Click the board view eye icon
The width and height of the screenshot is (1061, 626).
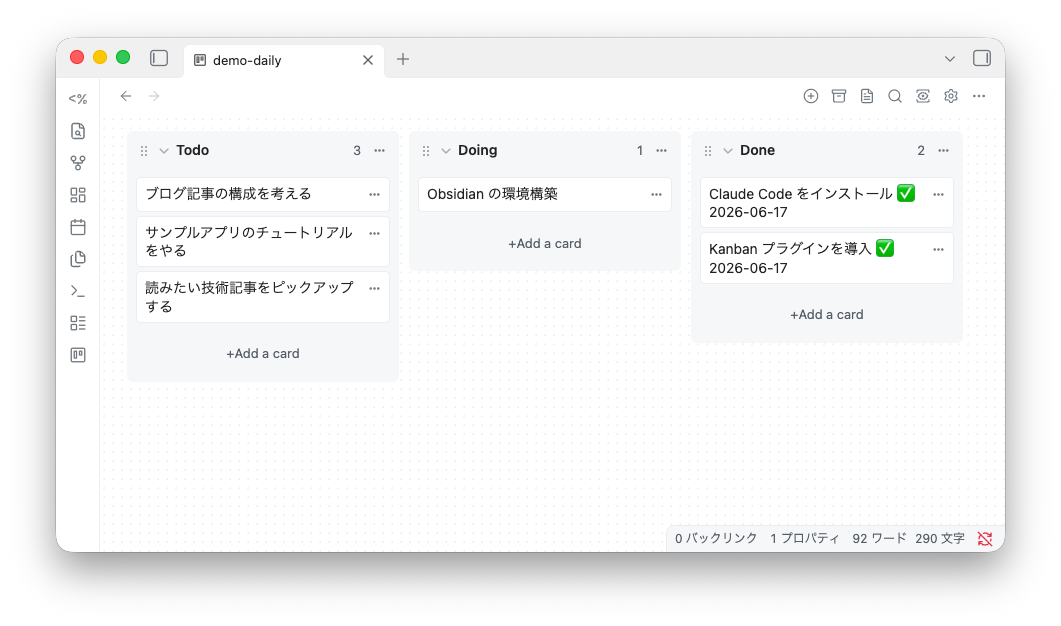click(x=923, y=96)
